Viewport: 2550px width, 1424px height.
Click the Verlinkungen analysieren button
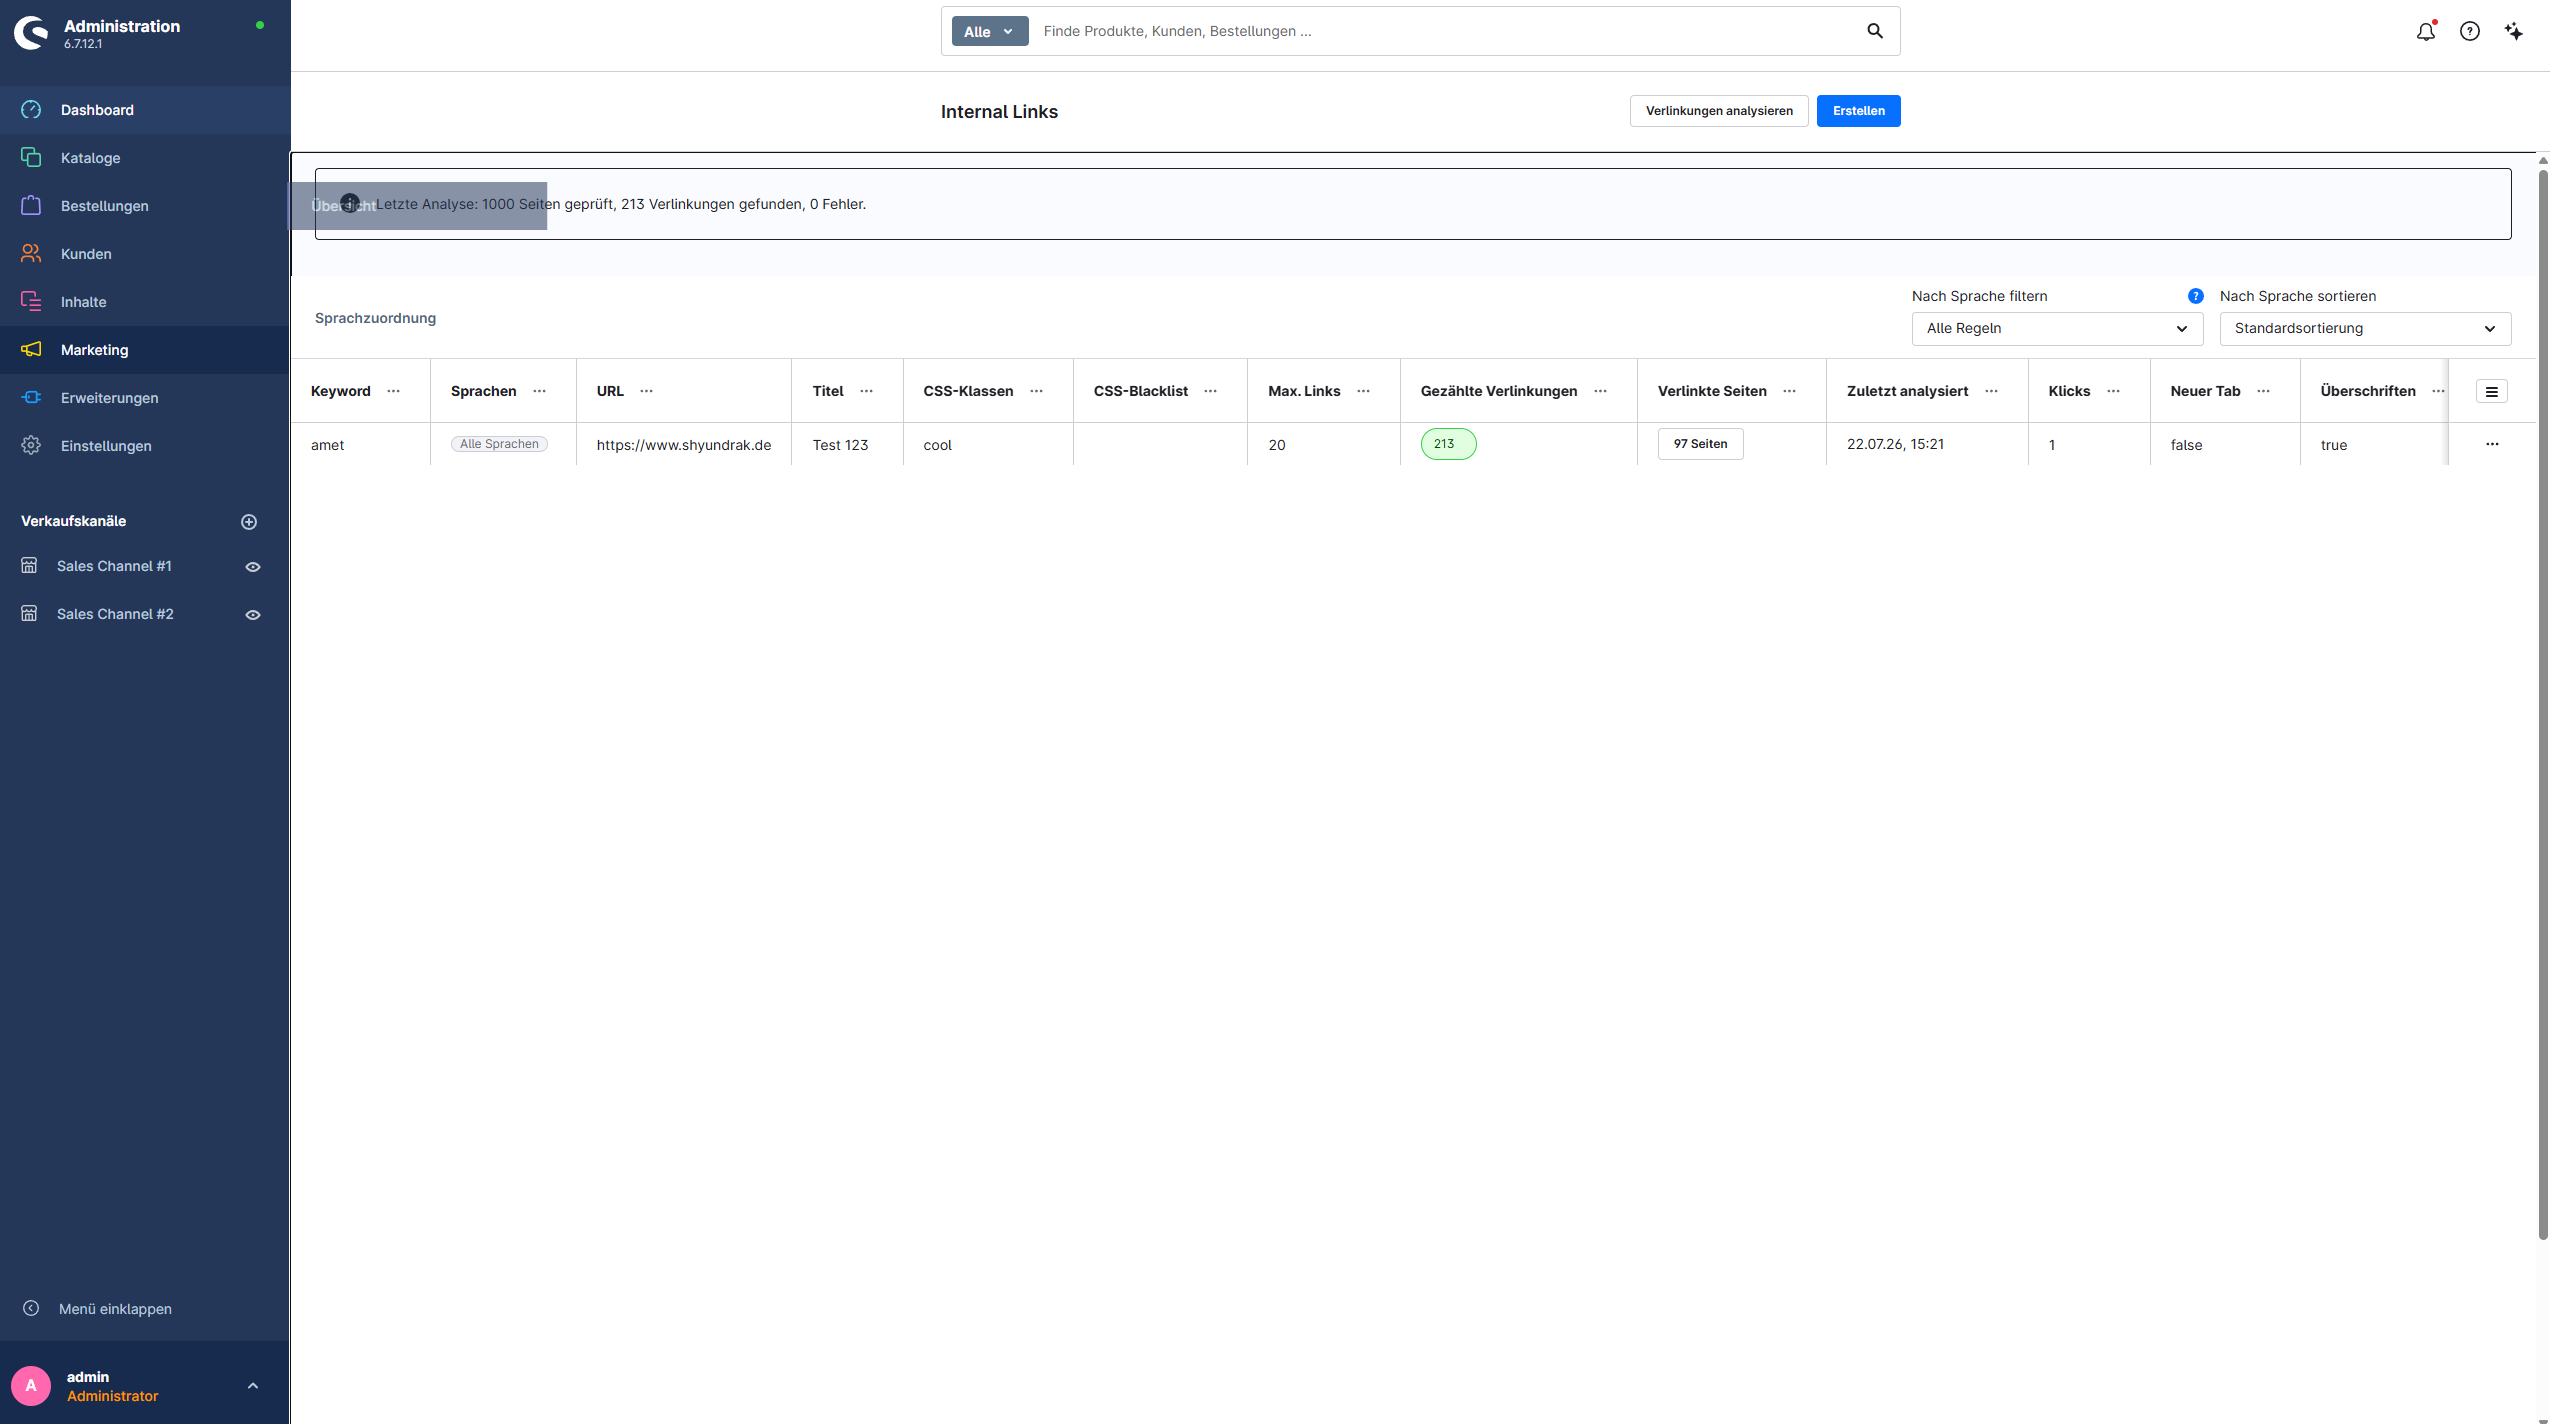(1718, 111)
